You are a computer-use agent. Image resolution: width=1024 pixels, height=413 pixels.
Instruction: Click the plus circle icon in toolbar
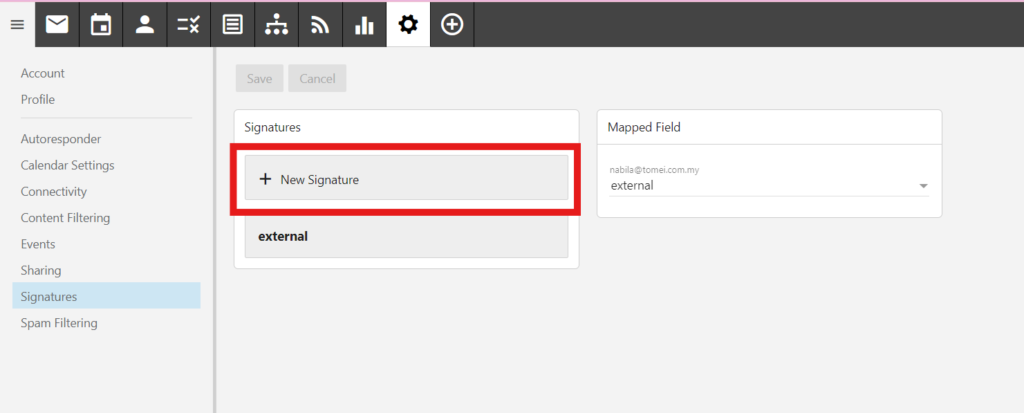click(x=452, y=25)
